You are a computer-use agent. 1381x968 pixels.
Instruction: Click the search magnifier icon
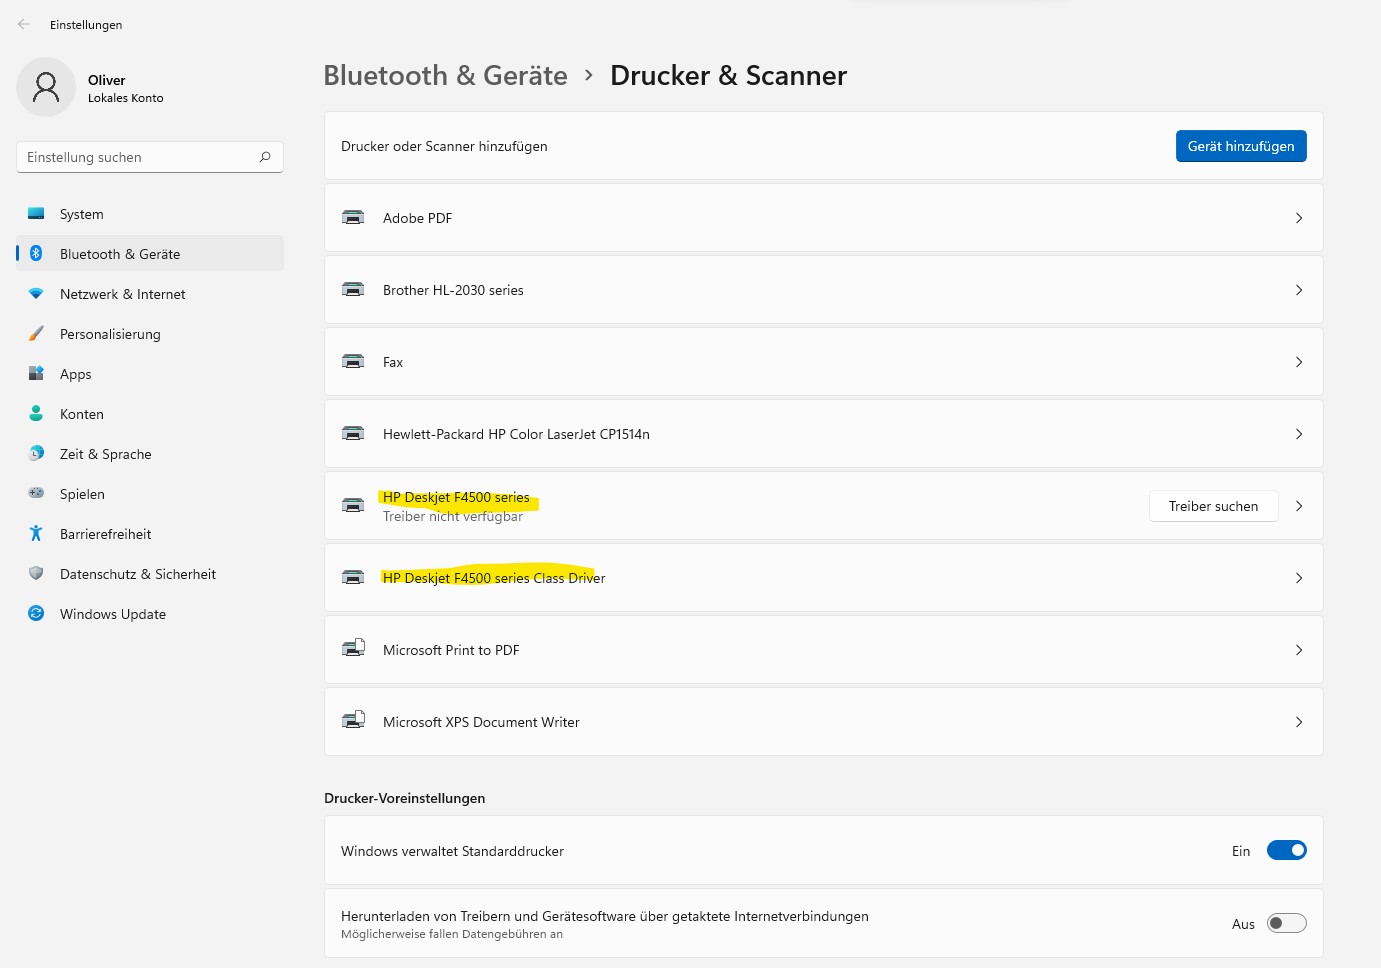tap(265, 157)
